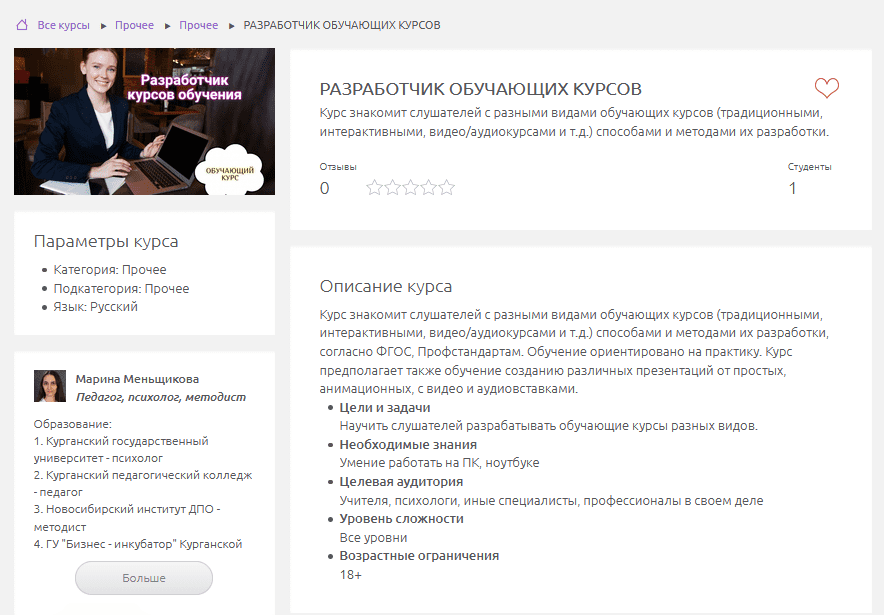Screen dimensions: 884x615
Task: Click the 'Целевая аудитория' bullet heading
Action: click(x=401, y=482)
